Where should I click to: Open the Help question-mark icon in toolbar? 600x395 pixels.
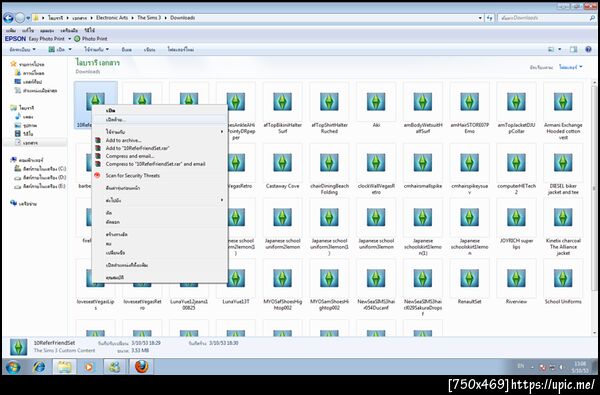[x=589, y=49]
